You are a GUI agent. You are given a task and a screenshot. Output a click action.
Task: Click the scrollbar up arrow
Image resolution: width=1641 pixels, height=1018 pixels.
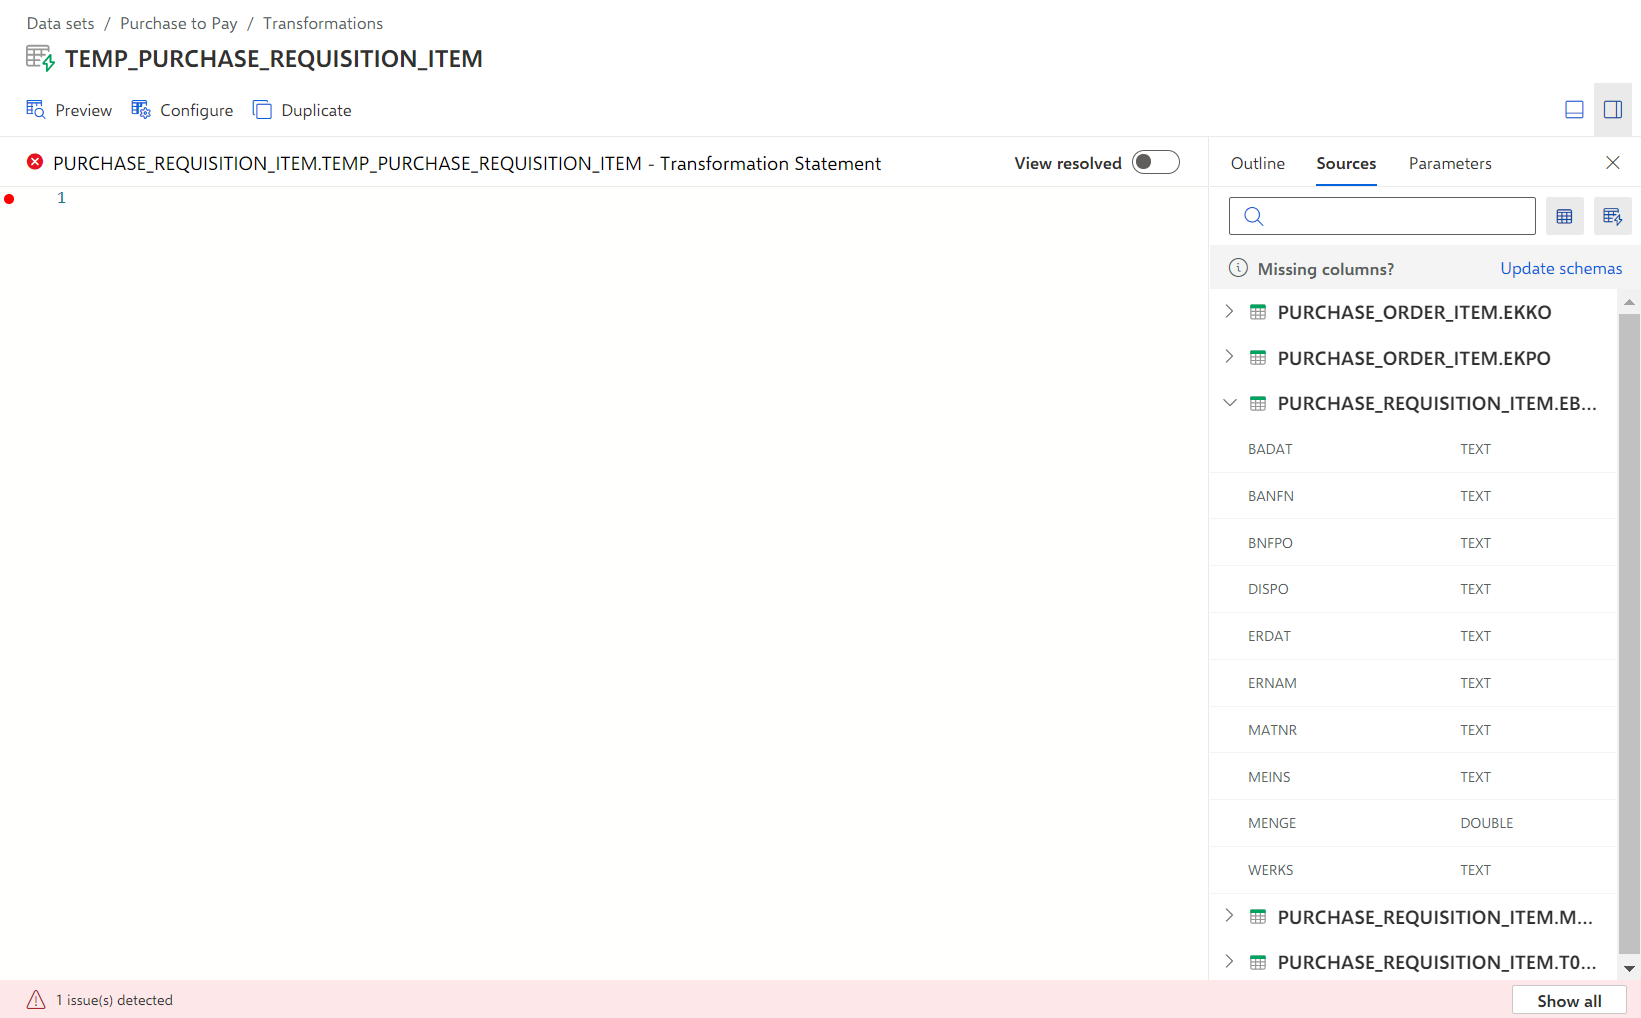[1629, 302]
